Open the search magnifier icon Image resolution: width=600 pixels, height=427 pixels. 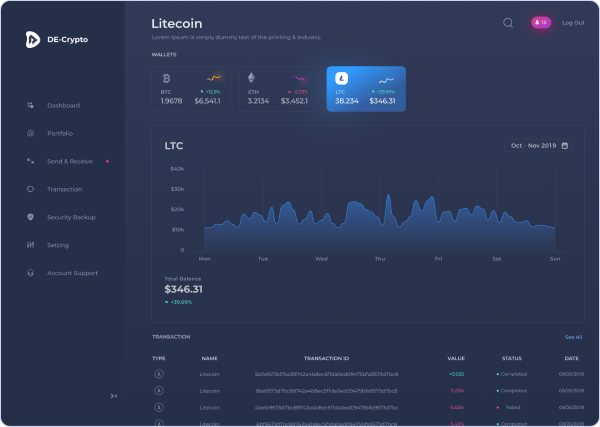coord(508,22)
